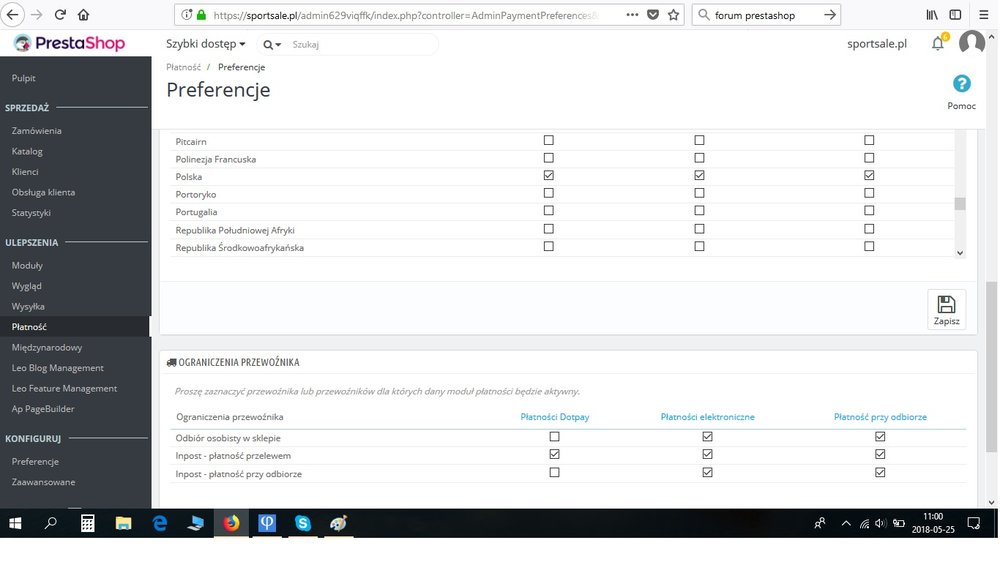Open the taskbar clock and date
1000x562 pixels.
[x=932, y=523]
